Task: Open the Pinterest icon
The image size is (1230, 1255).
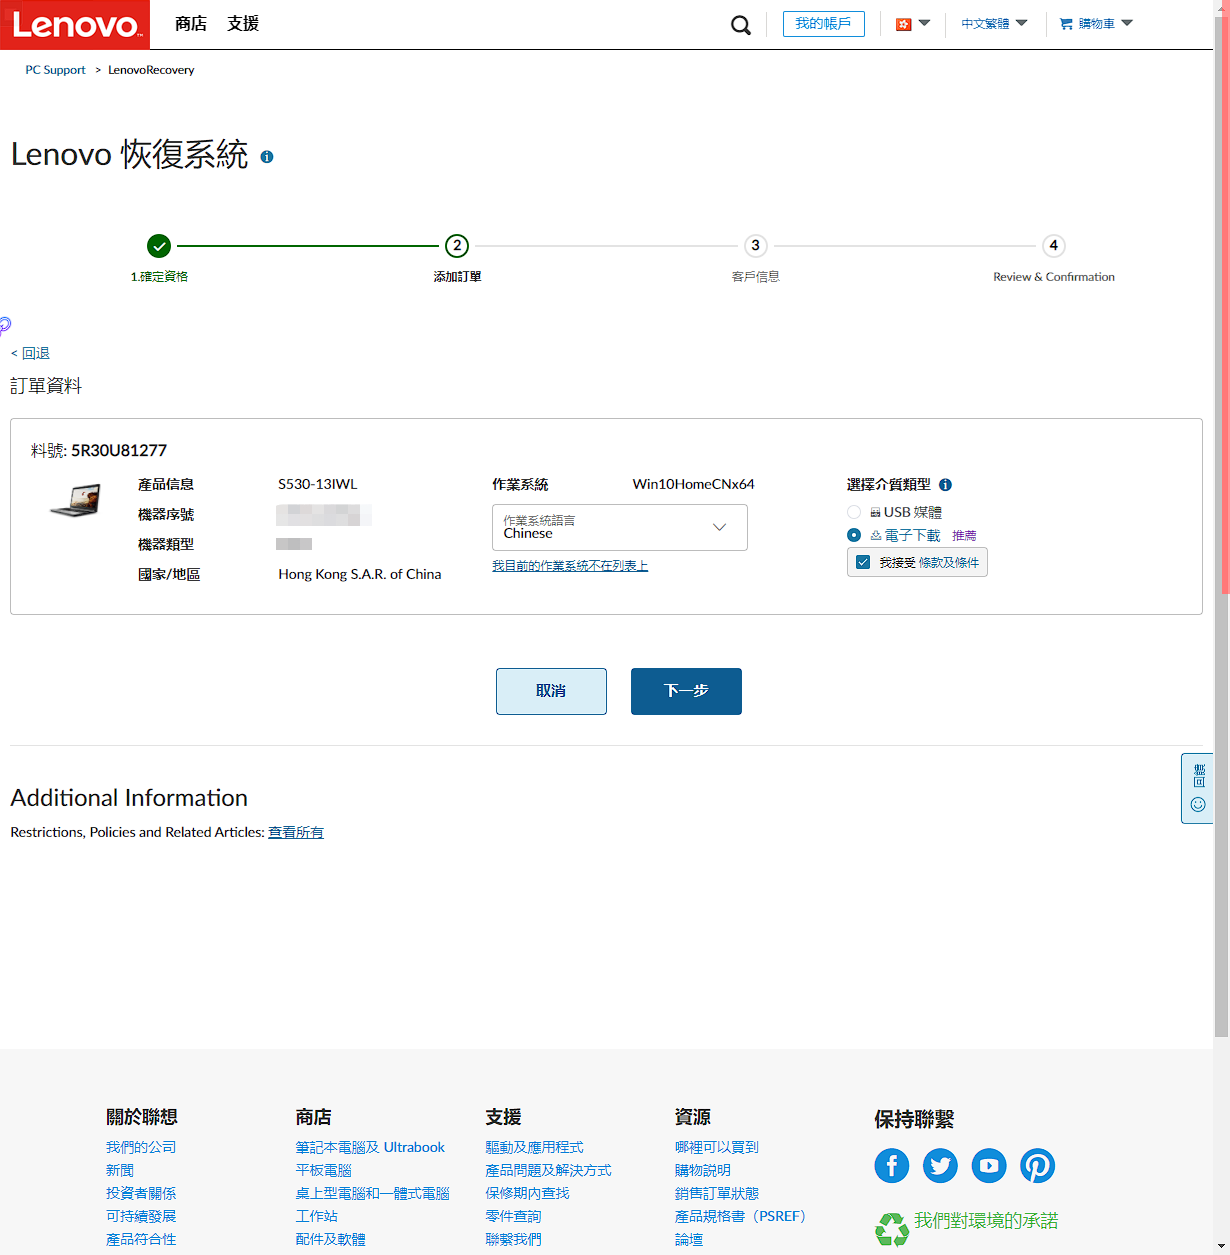Action: [x=1037, y=1166]
